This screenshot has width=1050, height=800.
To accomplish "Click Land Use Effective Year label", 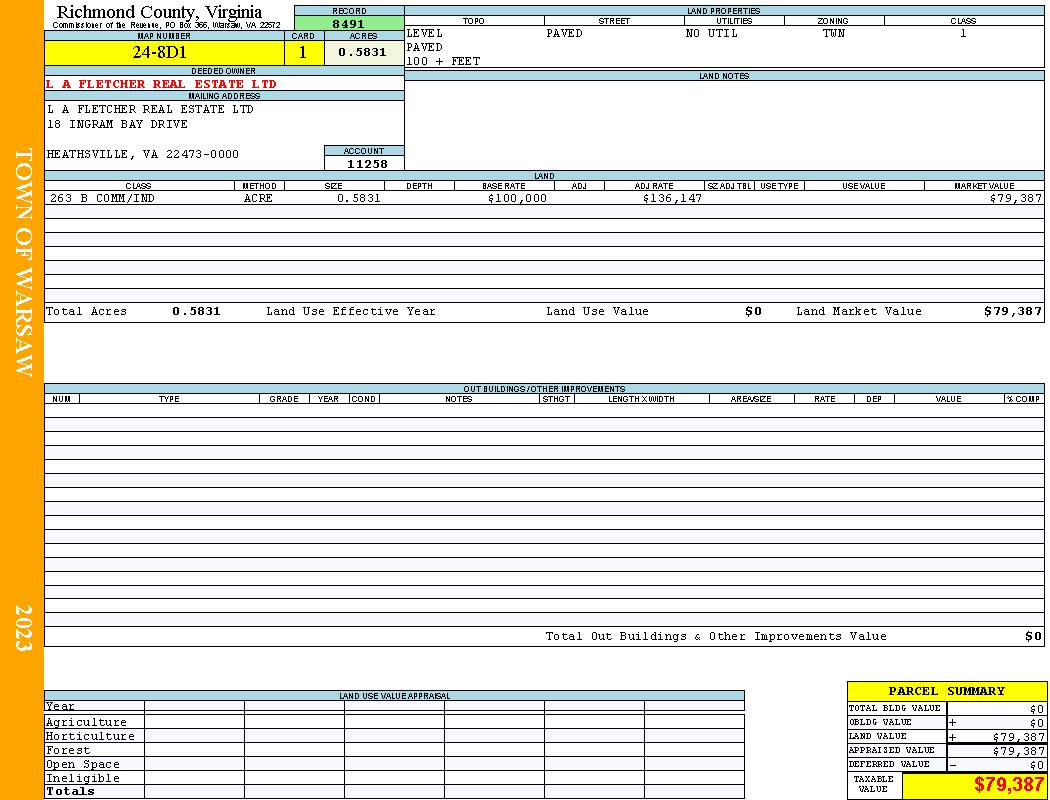I will pos(351,311).
